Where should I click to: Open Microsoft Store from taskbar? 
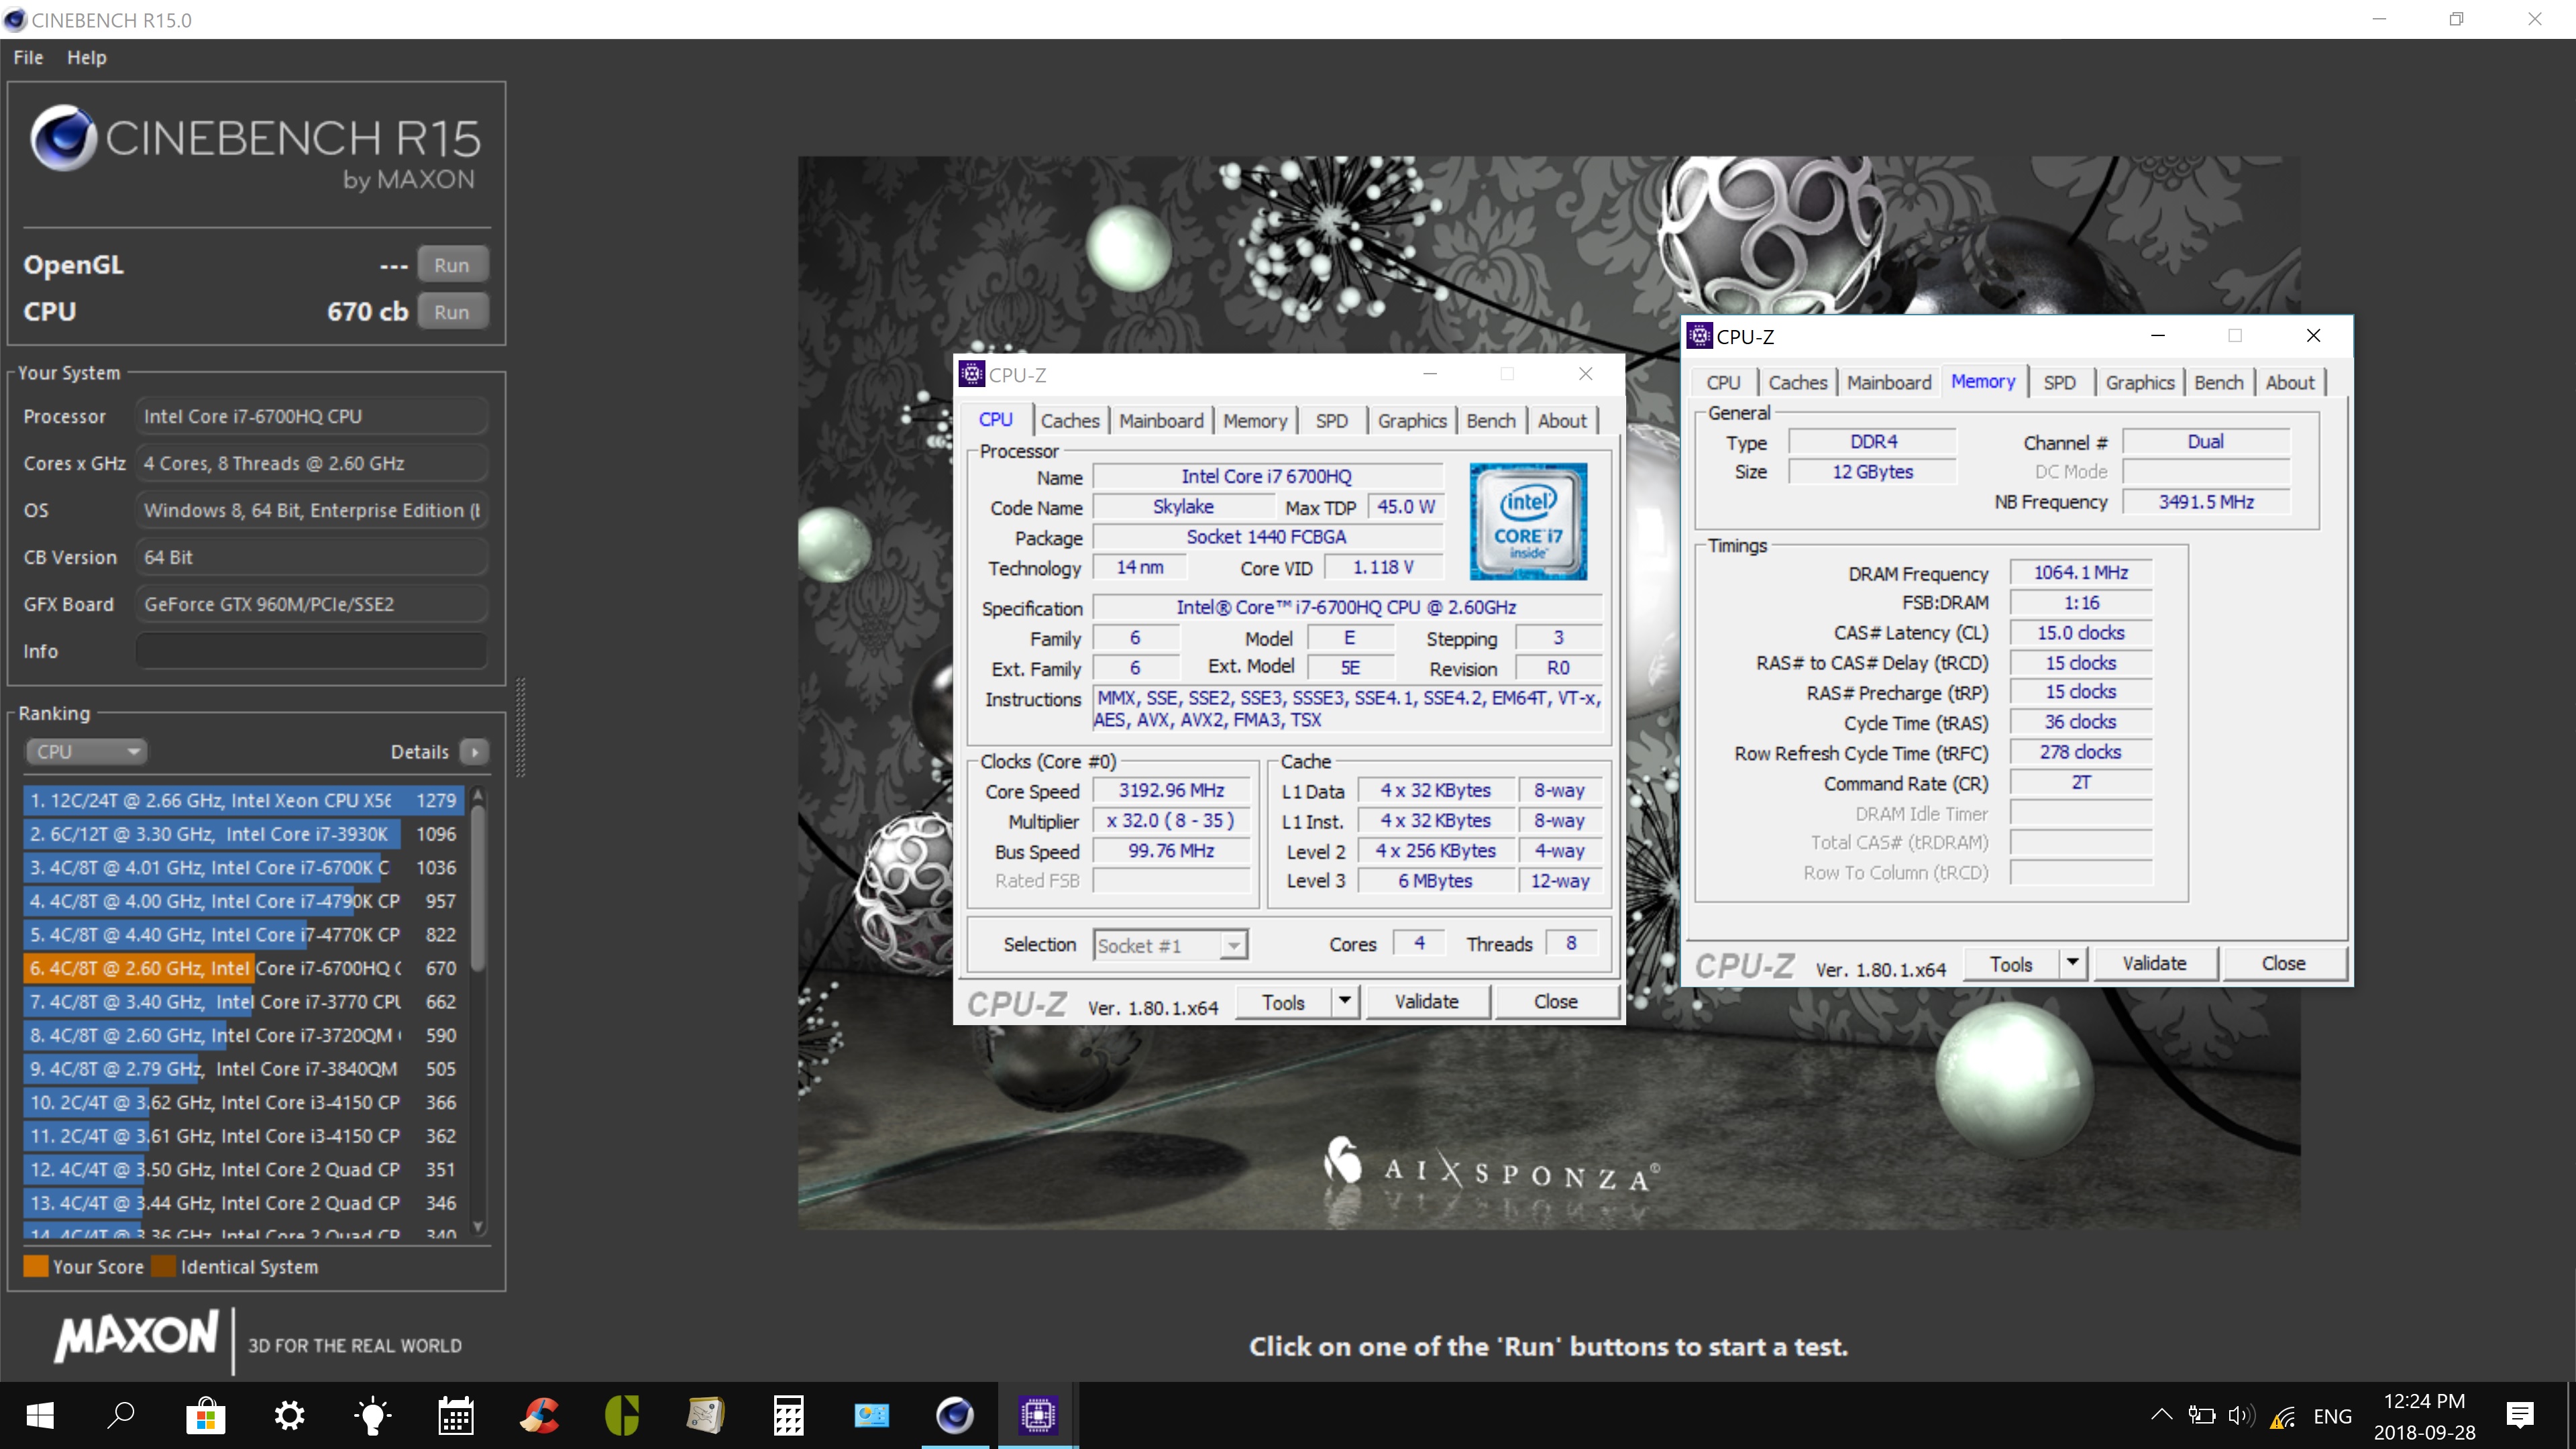(x=205, y=1415)
